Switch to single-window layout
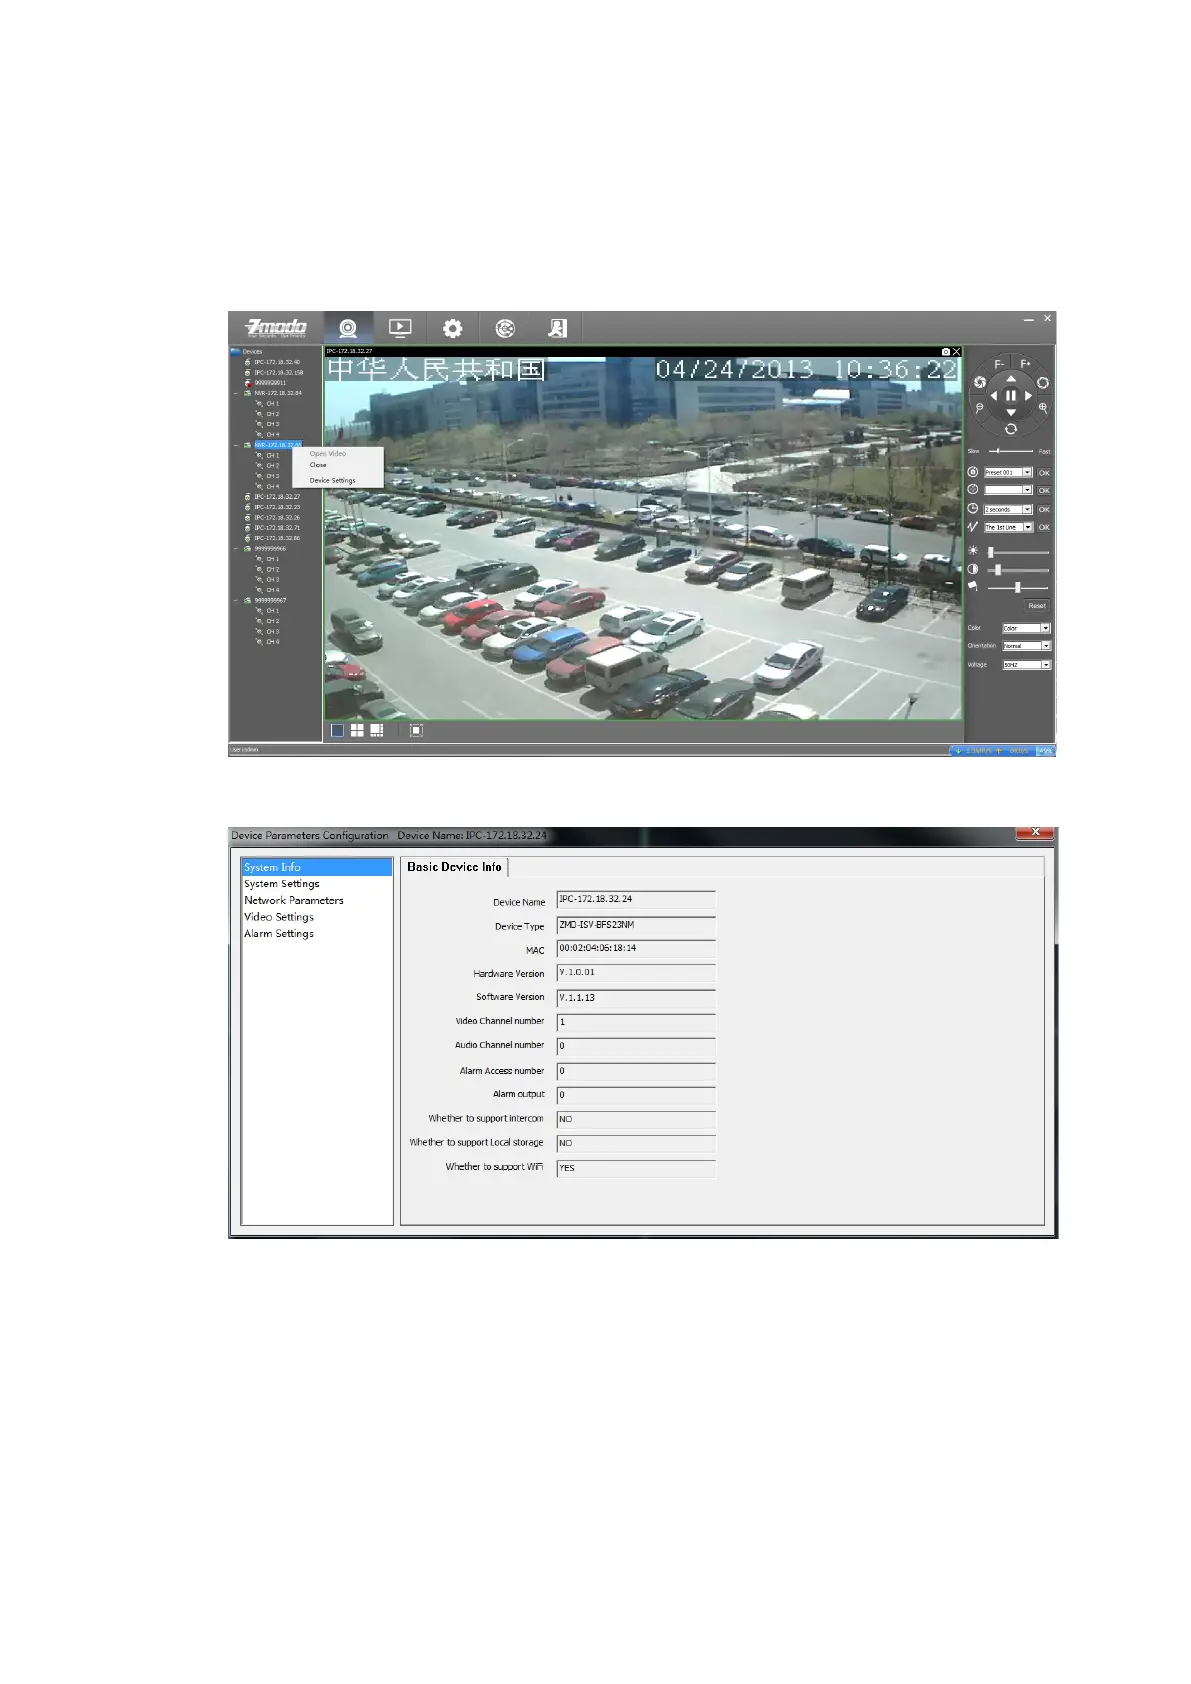This screenshot has height=1684, width=1191. click(x=337, y=731)
